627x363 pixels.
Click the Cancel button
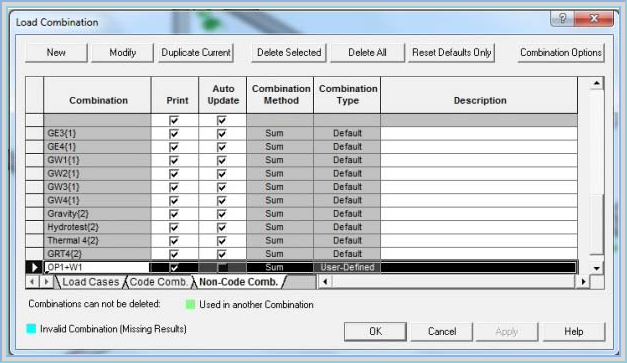[442, 331]
